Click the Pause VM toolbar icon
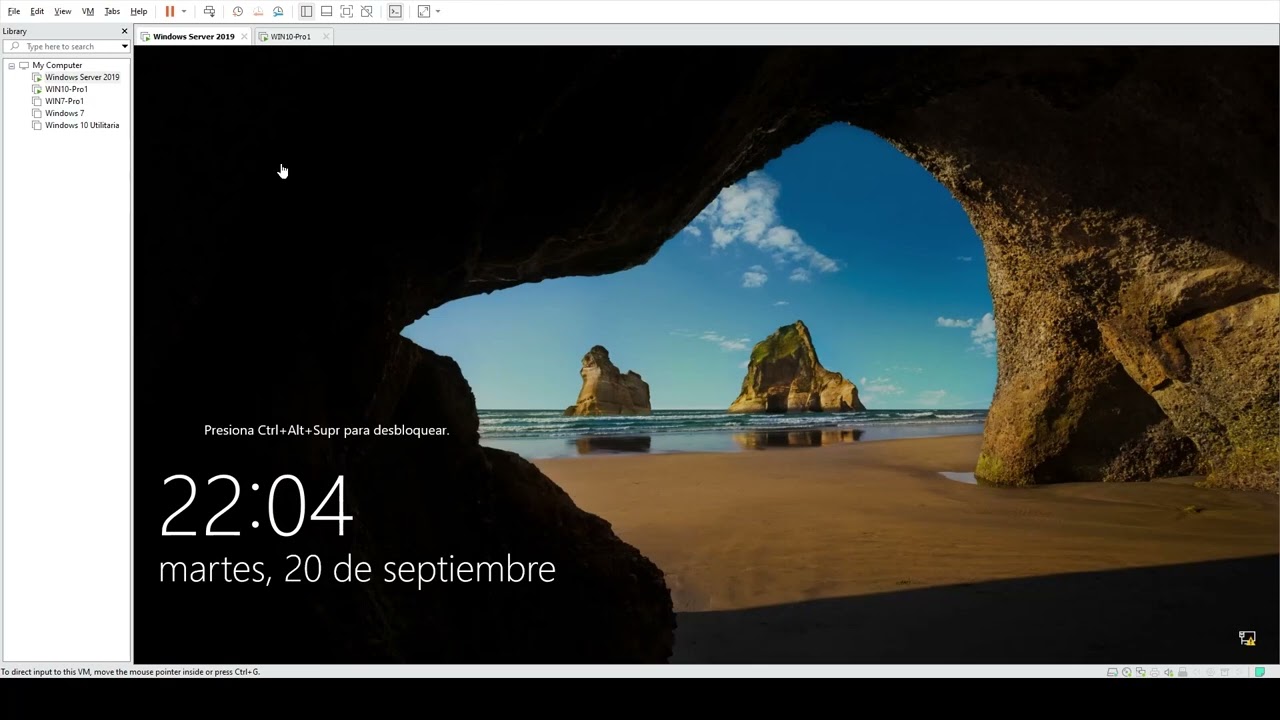 [x=169, y=11]
